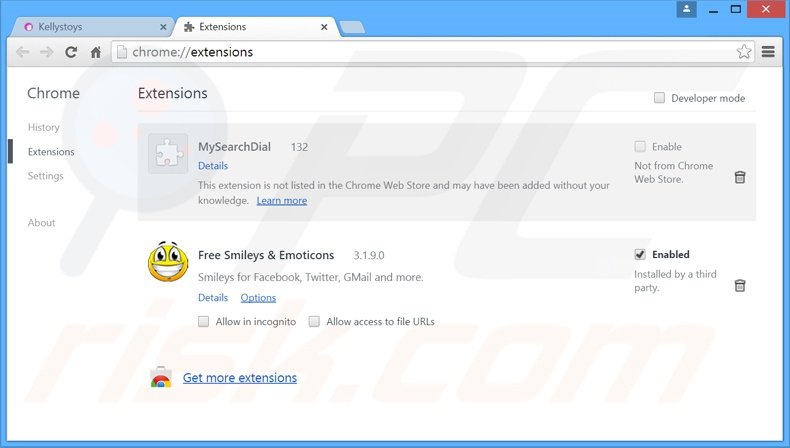
Task: Click the MySearchDial extension name
Action: pos(234,147)
